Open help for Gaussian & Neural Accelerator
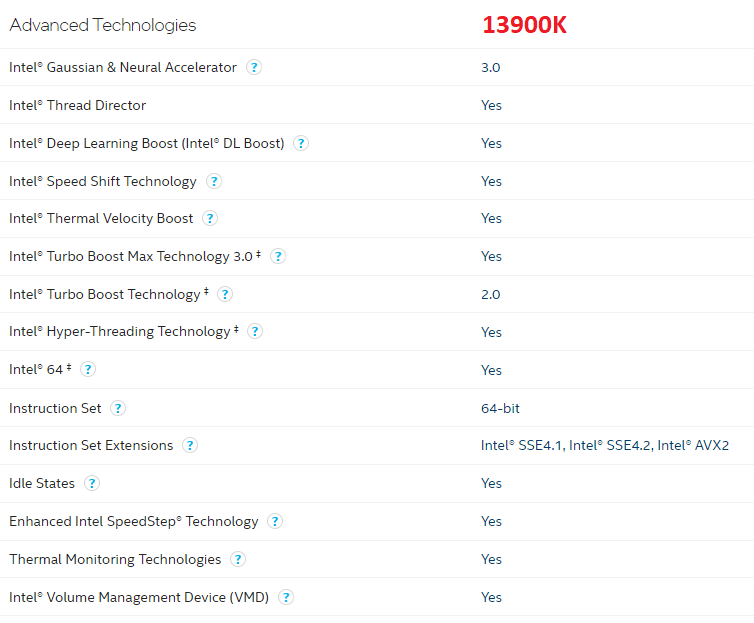 254,67
